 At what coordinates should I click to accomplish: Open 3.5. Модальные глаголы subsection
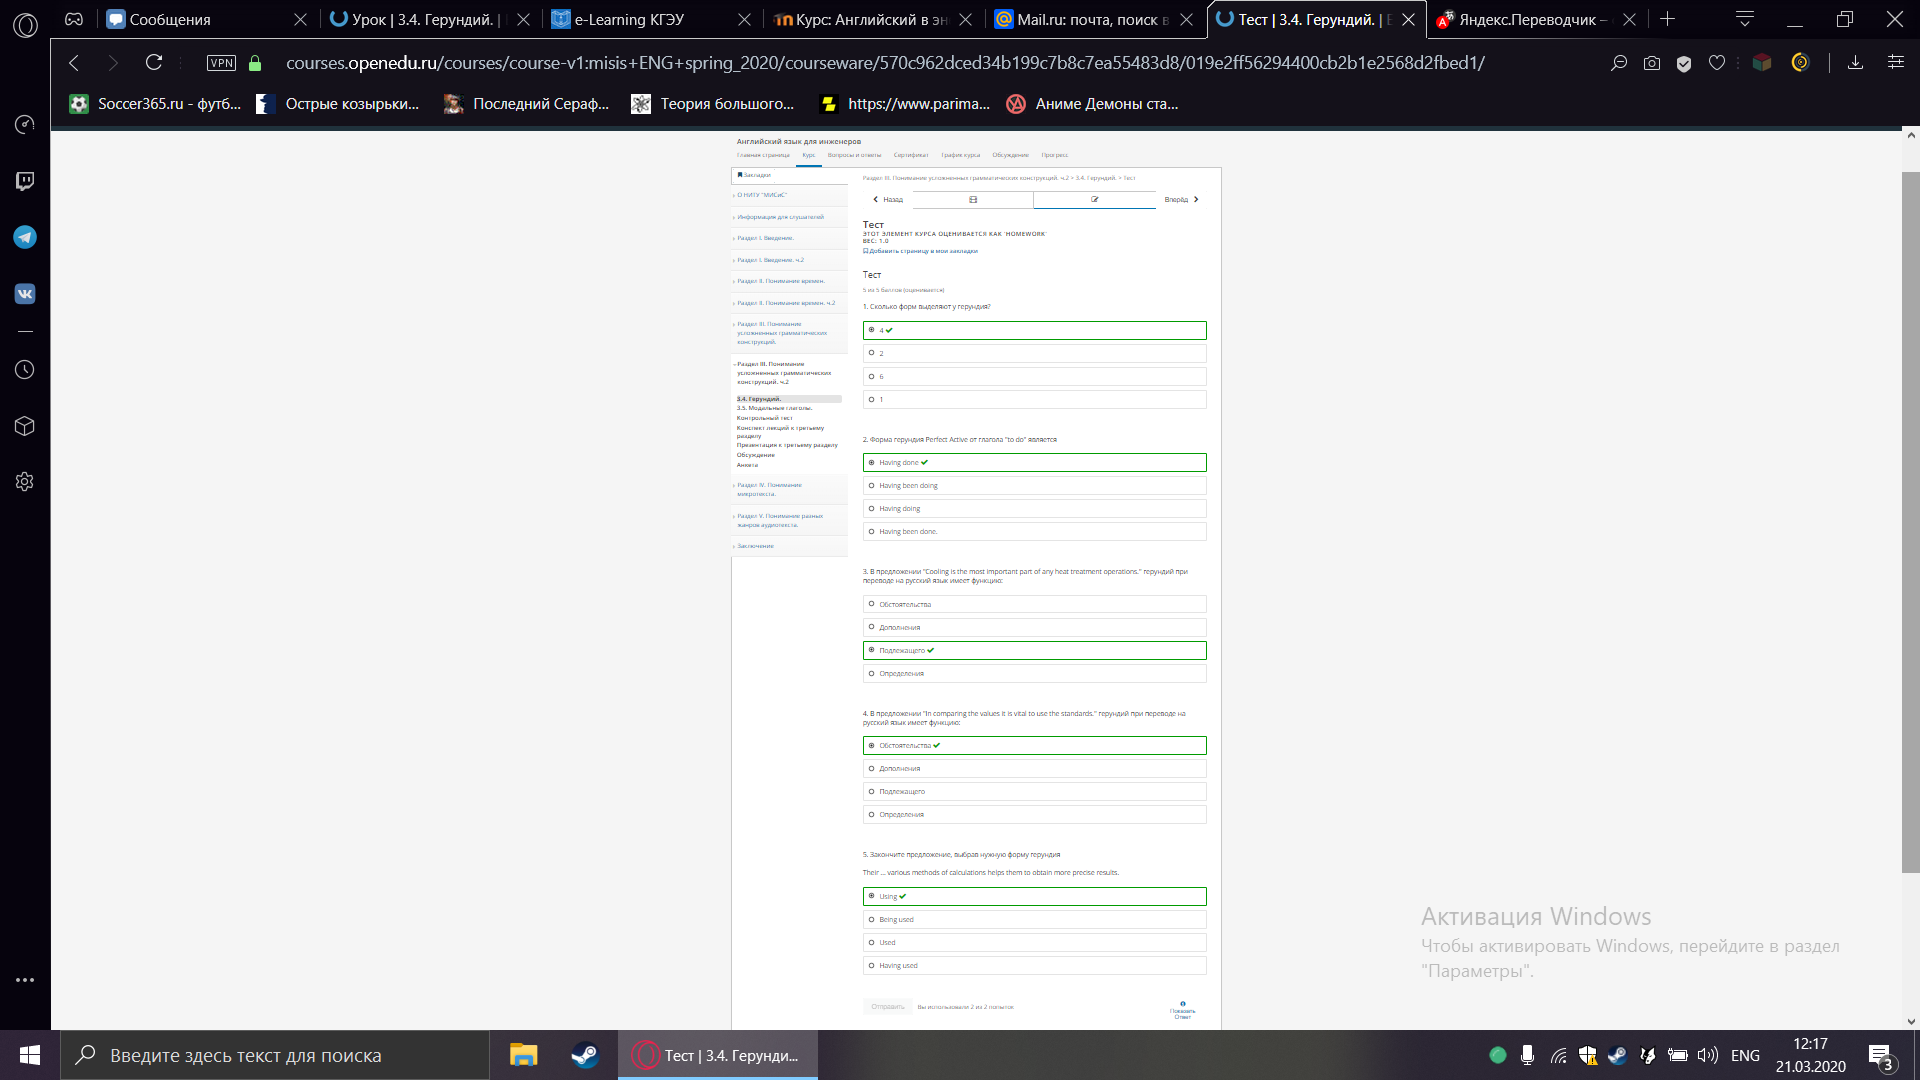click(x=775, y=408)
